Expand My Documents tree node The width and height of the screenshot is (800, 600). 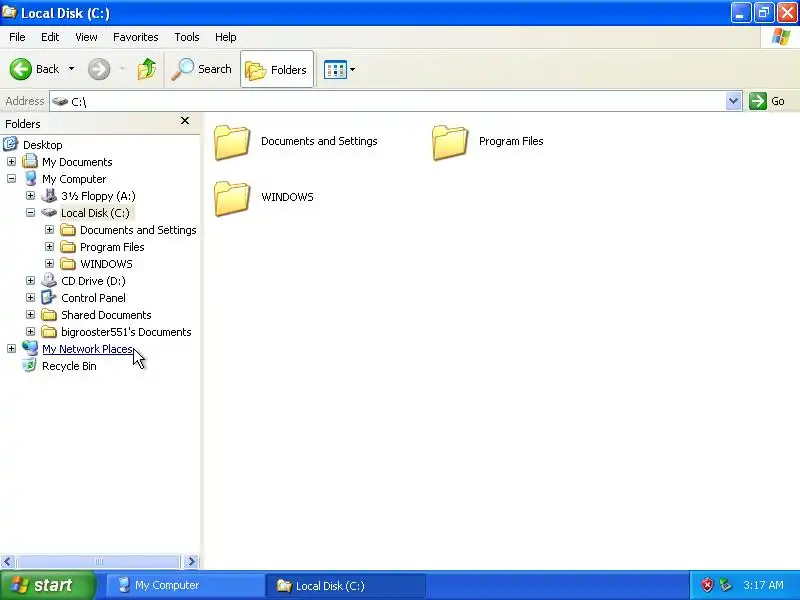tap(11, 162)
